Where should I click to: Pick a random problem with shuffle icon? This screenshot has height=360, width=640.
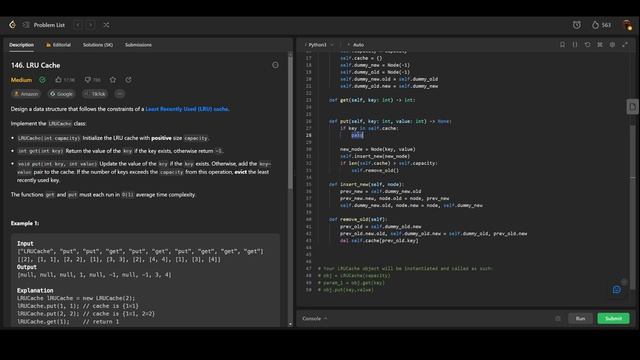(x=106, y=25)
